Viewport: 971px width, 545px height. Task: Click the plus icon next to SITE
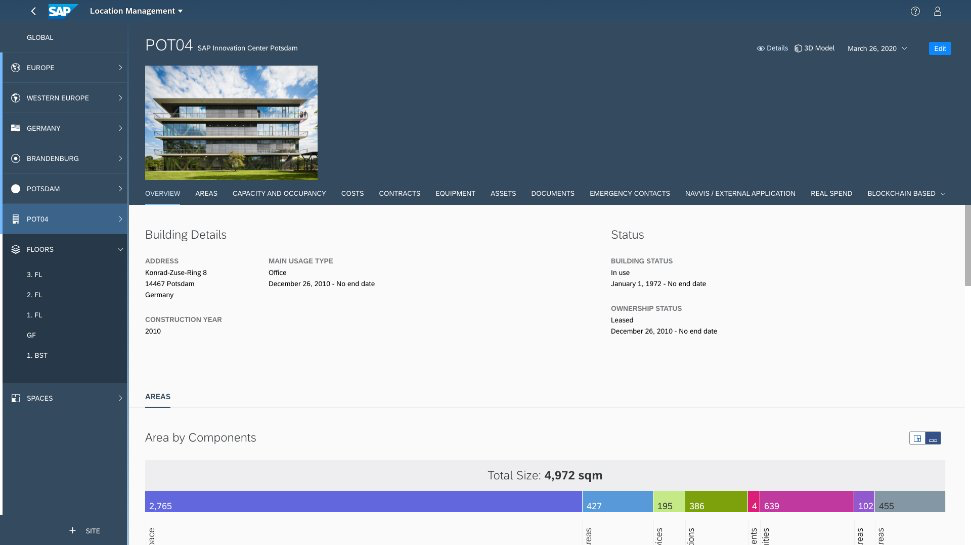pos(72,530)
